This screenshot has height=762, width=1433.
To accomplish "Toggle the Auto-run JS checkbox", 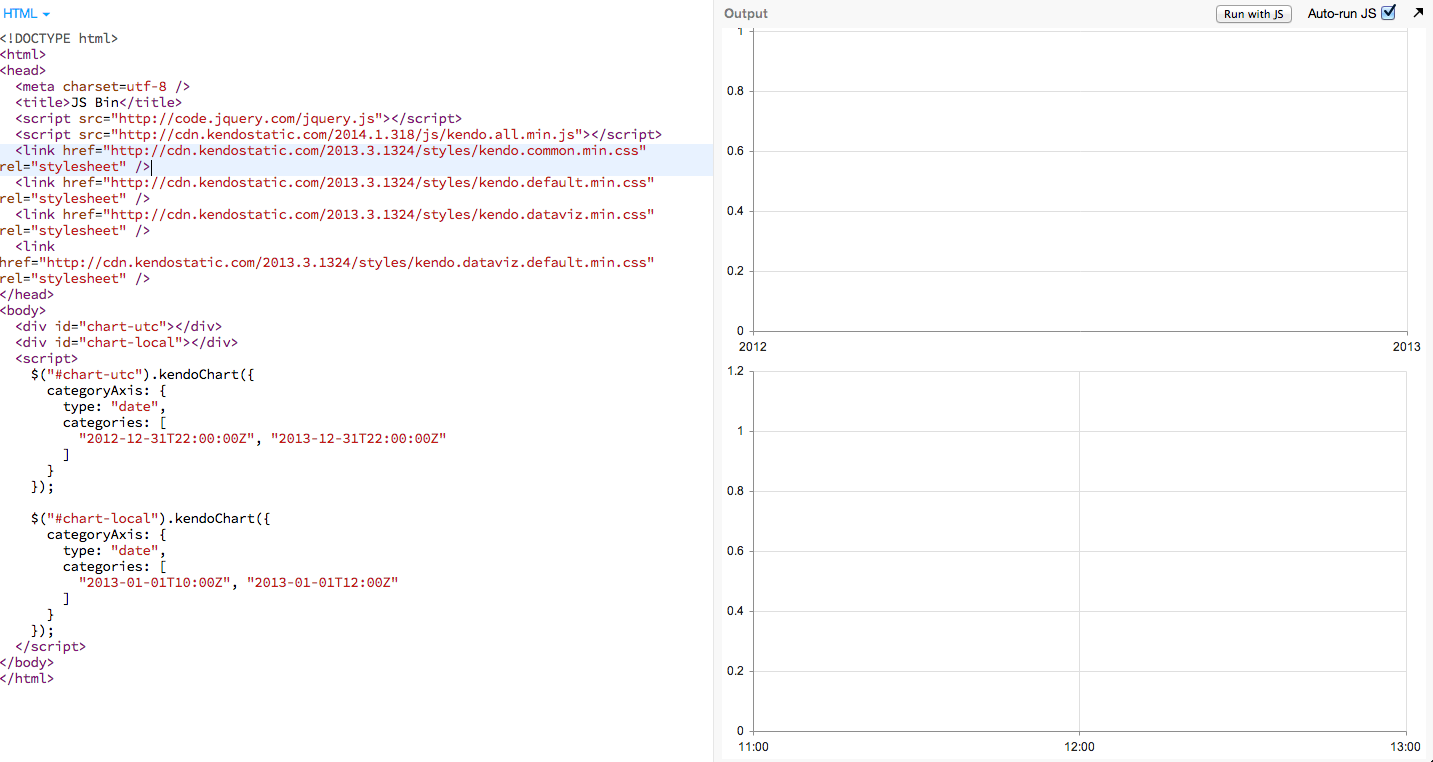I will (1388, 13).
